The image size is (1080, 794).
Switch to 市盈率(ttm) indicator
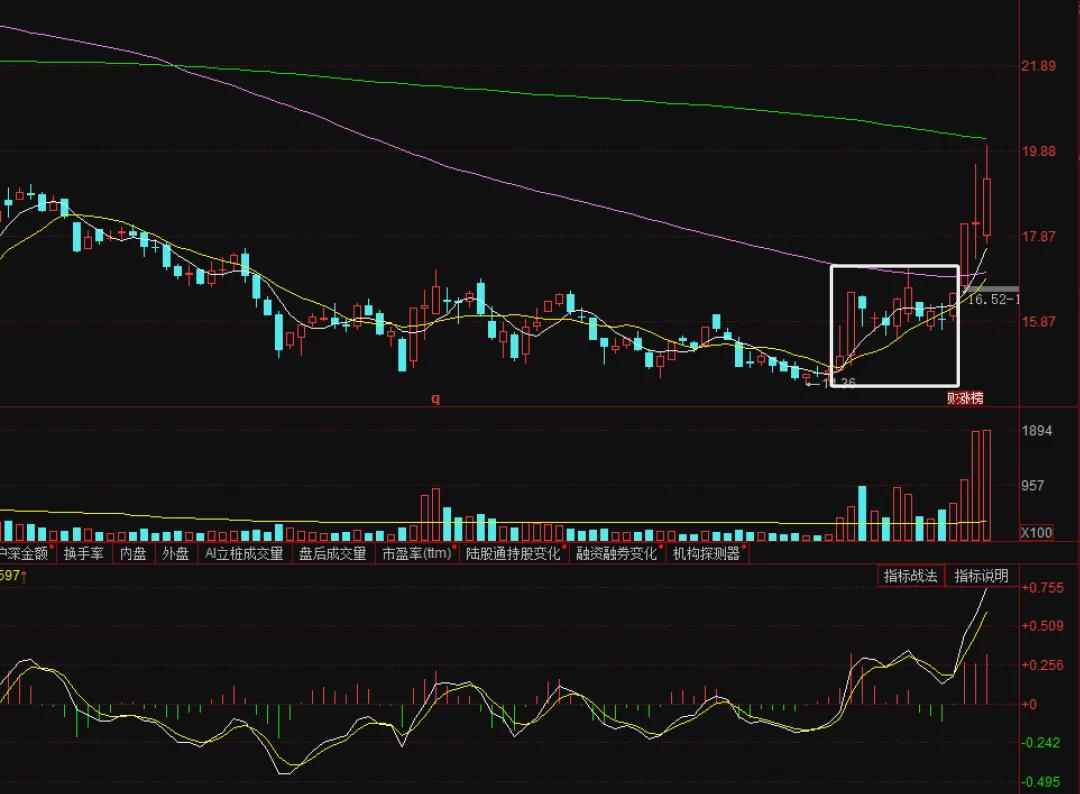pos(417,554)
